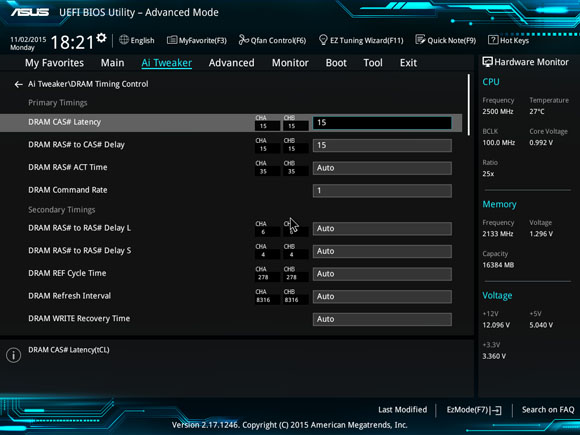
Task: Switch to the Monitor tab
Action: pos(290,63)
